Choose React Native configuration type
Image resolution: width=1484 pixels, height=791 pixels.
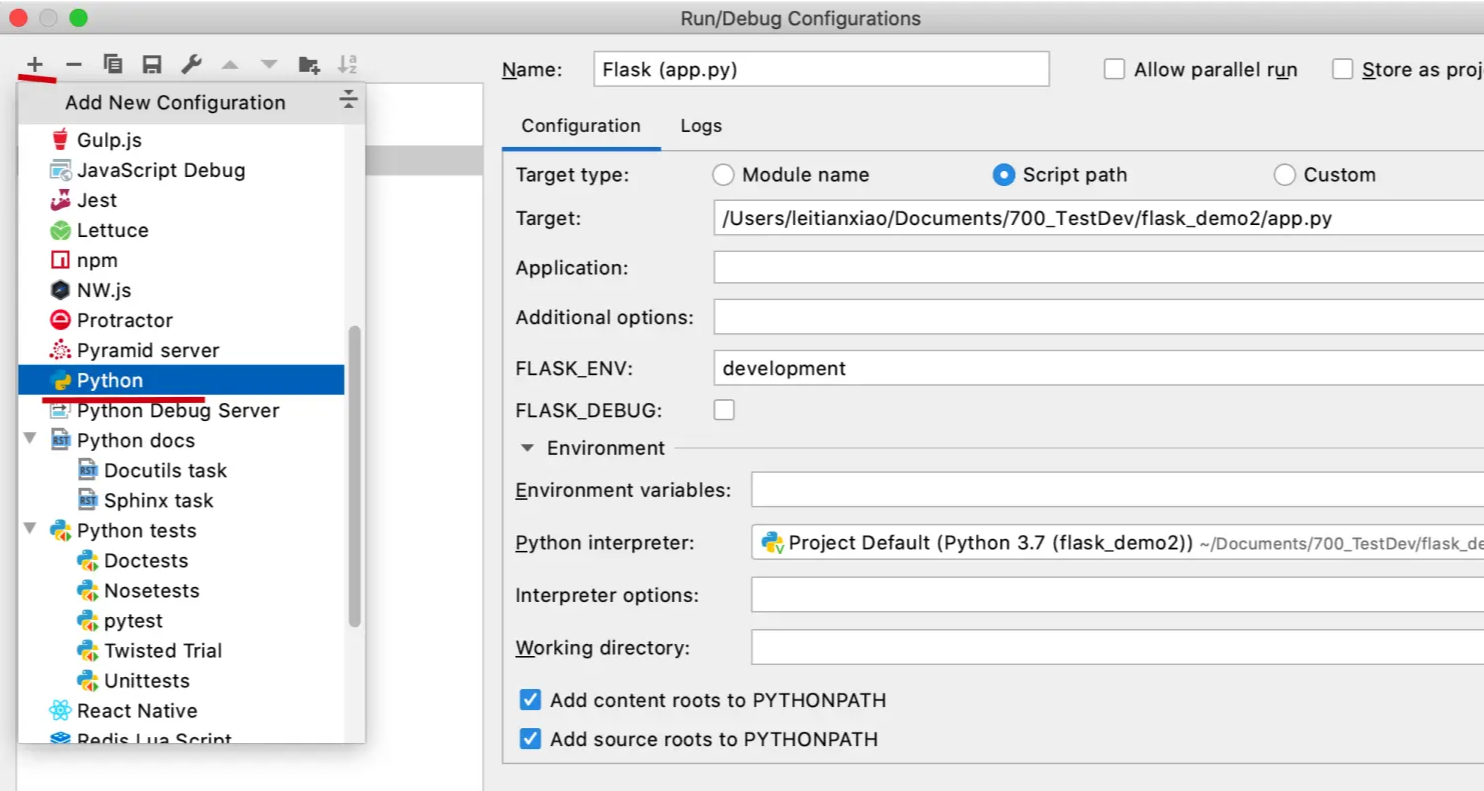[181, 710]
